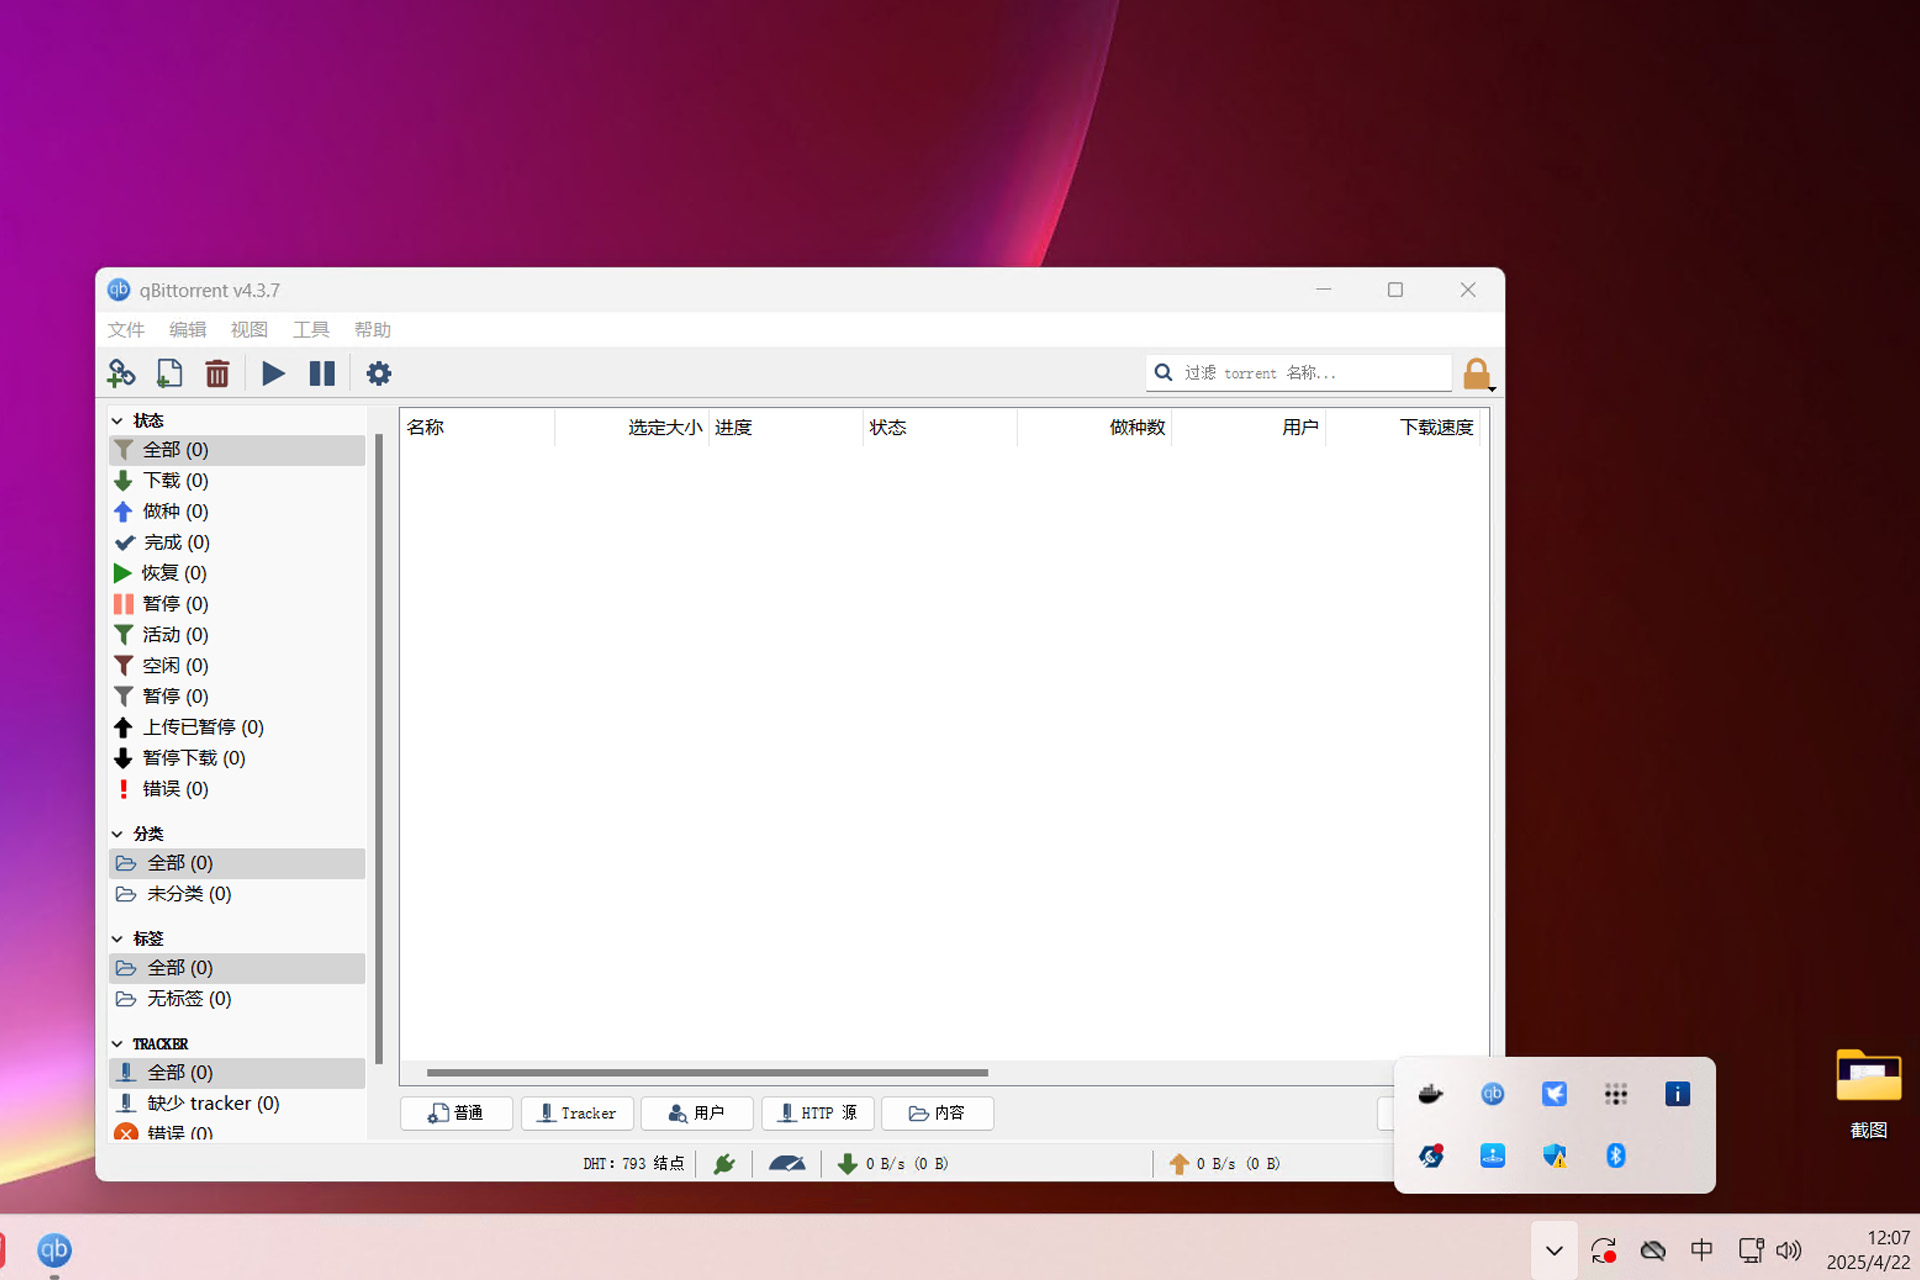Click the sidebar vertical scrollbar
Viewport: 1920px width, 1280px height.
tap(379, 750)
